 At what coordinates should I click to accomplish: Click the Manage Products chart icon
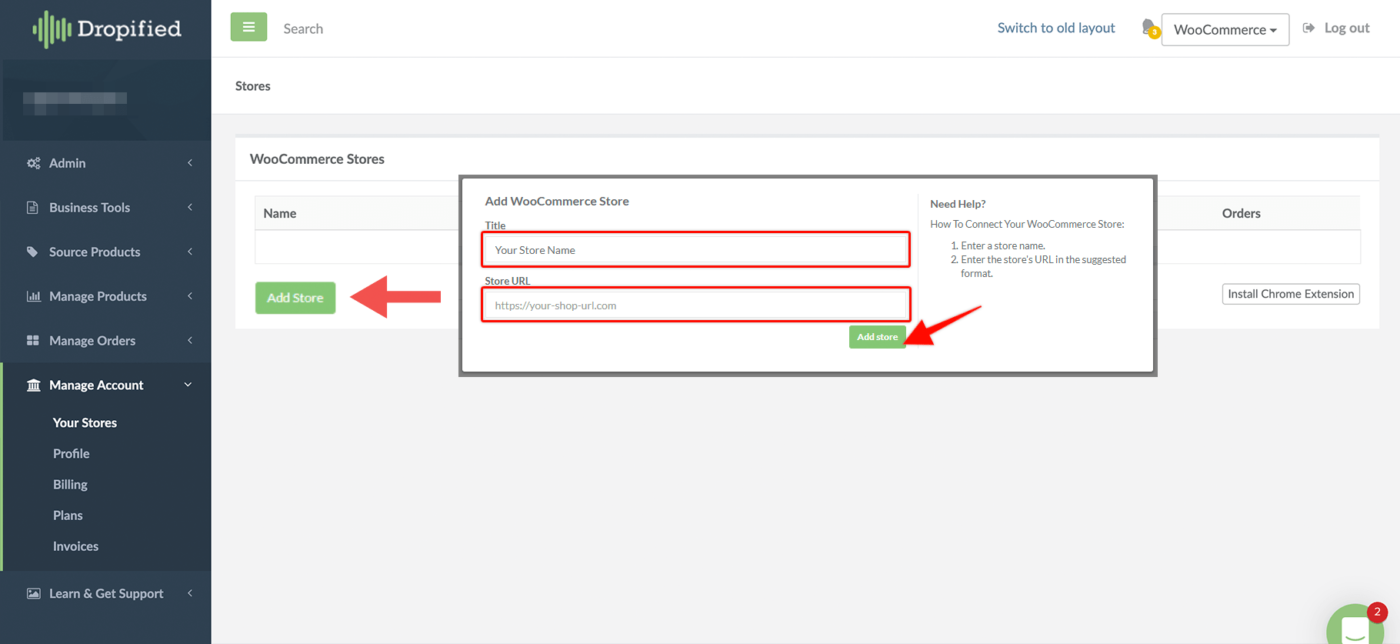[33, 296]
